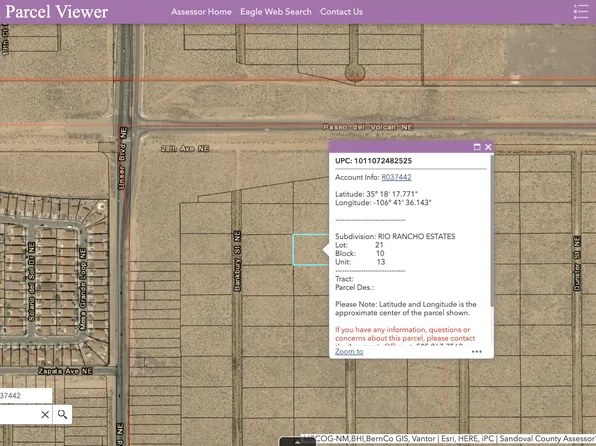Open account link R037442
596x446 pixels.
396,177
